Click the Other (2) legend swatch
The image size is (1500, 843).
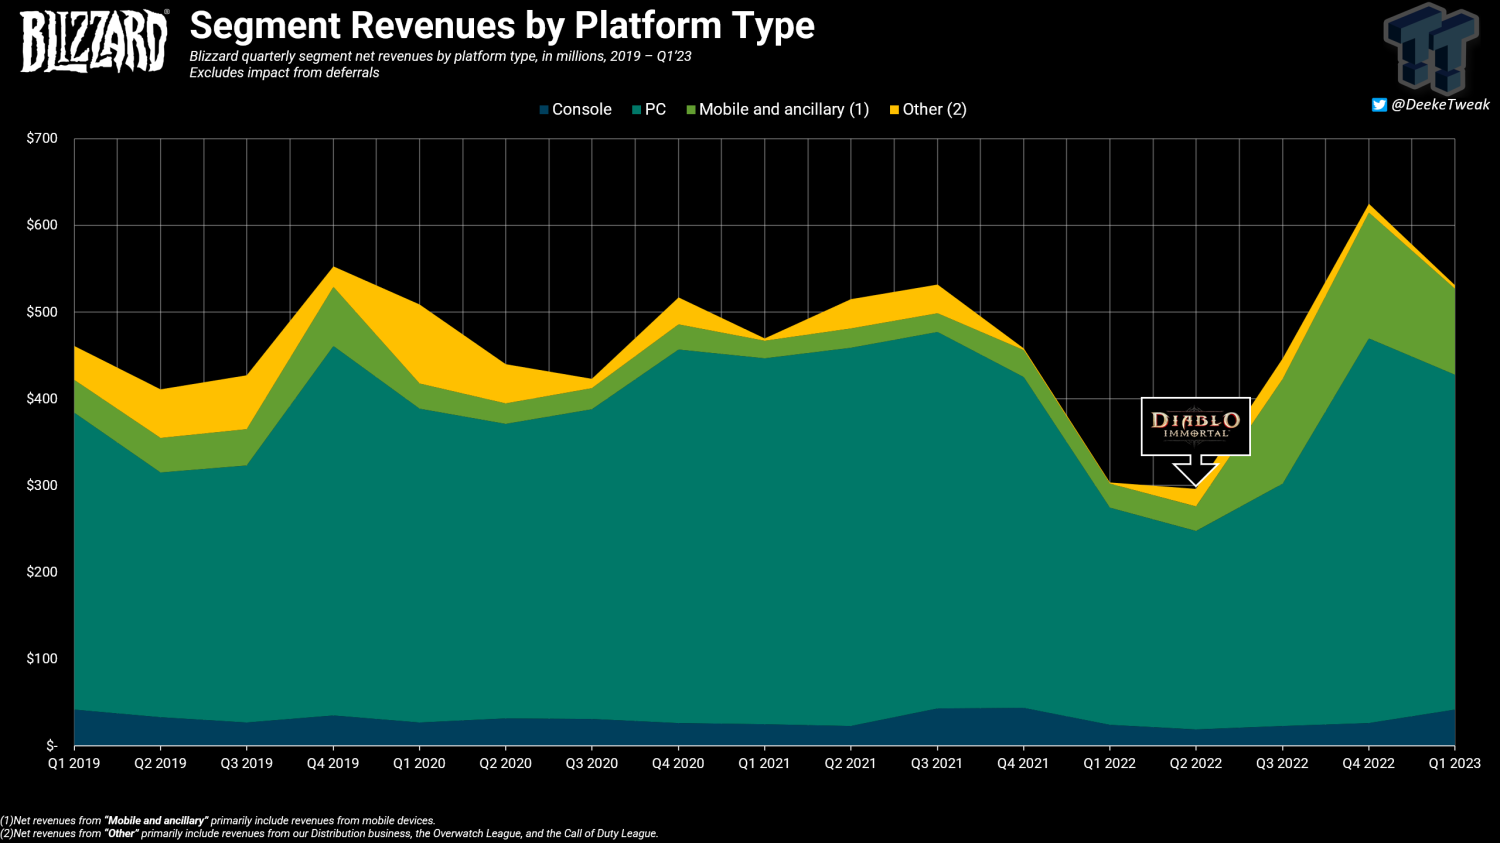pos(894,110)
